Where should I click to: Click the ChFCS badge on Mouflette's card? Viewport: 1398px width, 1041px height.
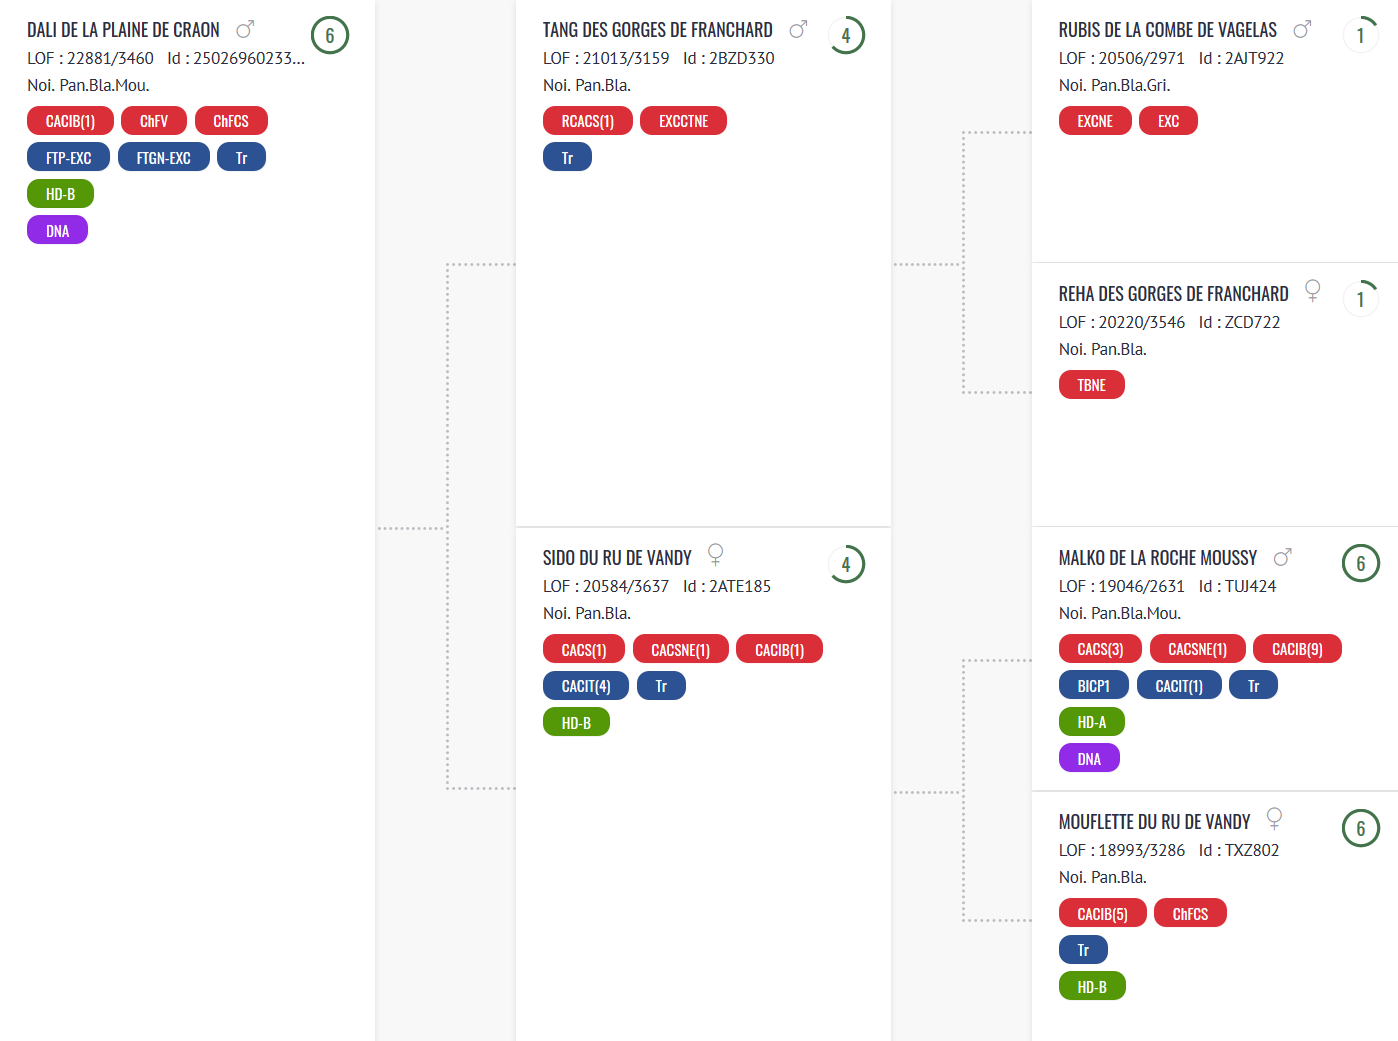click(1190, 913)
